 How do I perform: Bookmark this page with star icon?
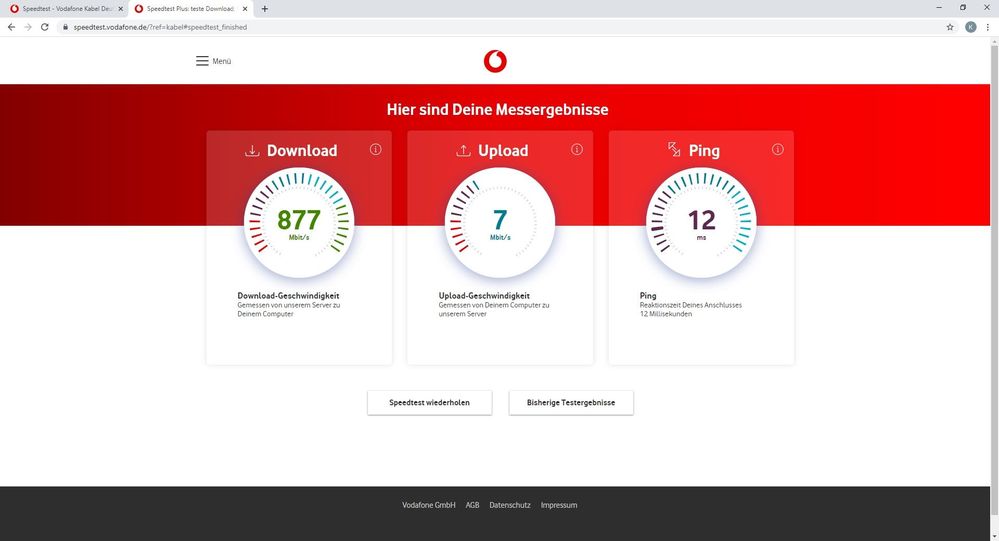pos(950,27)
